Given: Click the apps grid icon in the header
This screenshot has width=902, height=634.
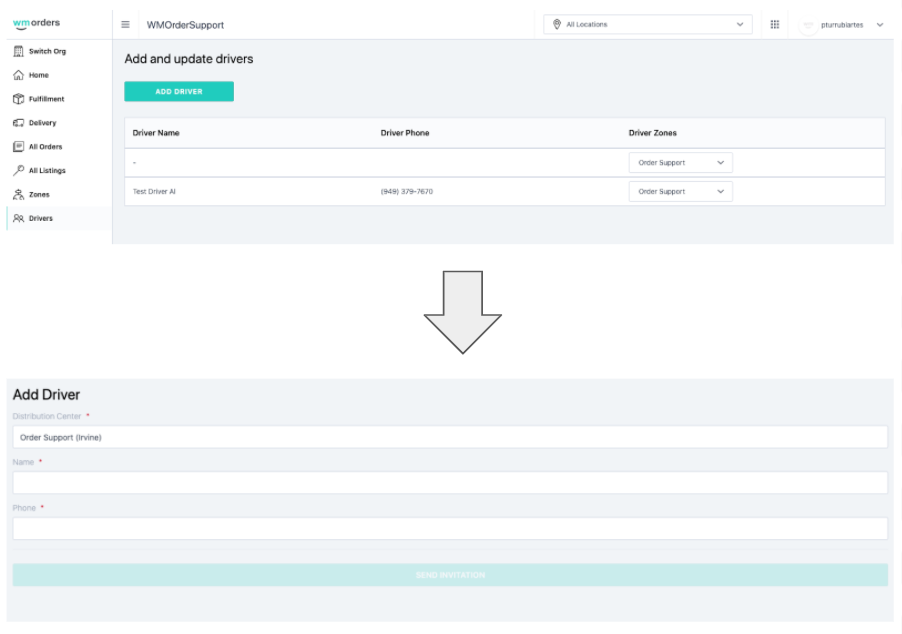Looking at the screenshot, I should (x=774, y=24).
